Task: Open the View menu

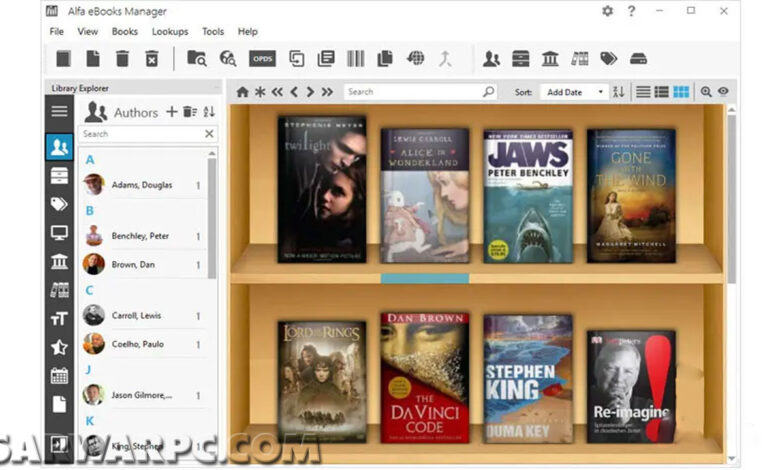Action: coord(88,31)
